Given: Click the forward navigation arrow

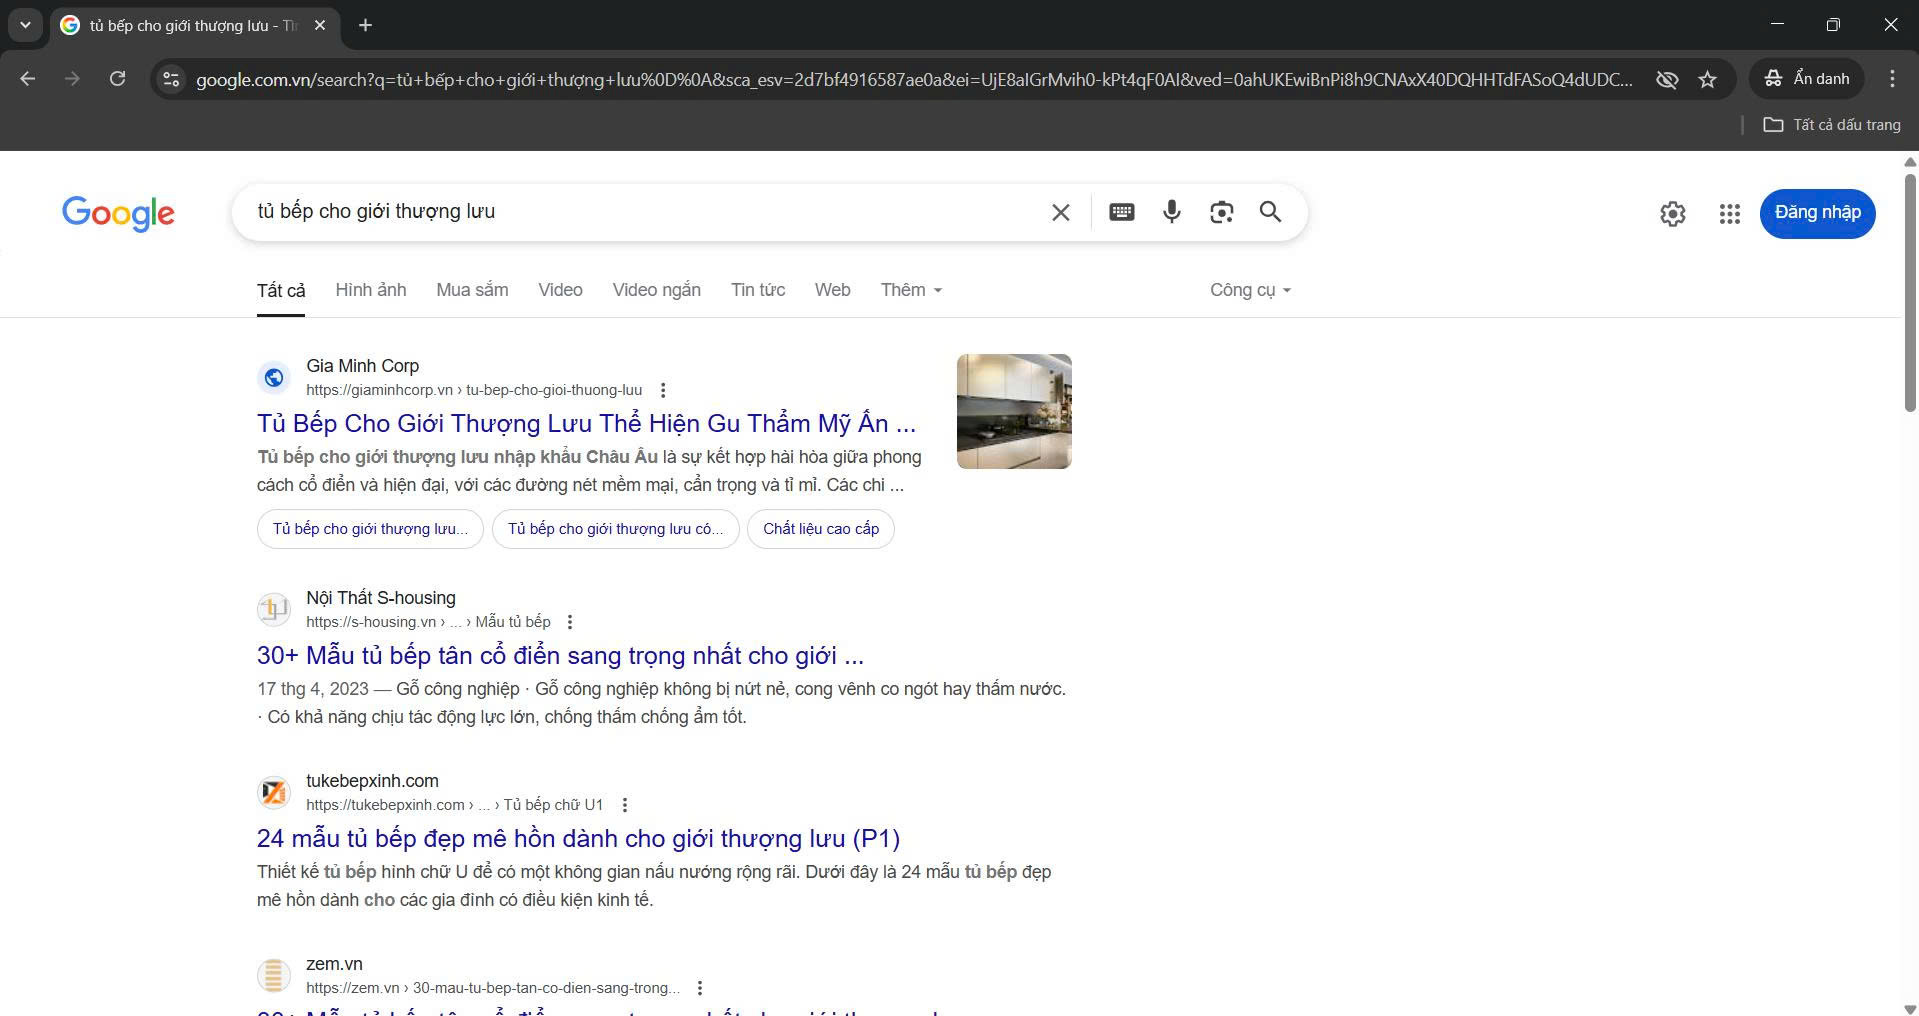Looking at the screenshot, I should [x=72, y=79].
